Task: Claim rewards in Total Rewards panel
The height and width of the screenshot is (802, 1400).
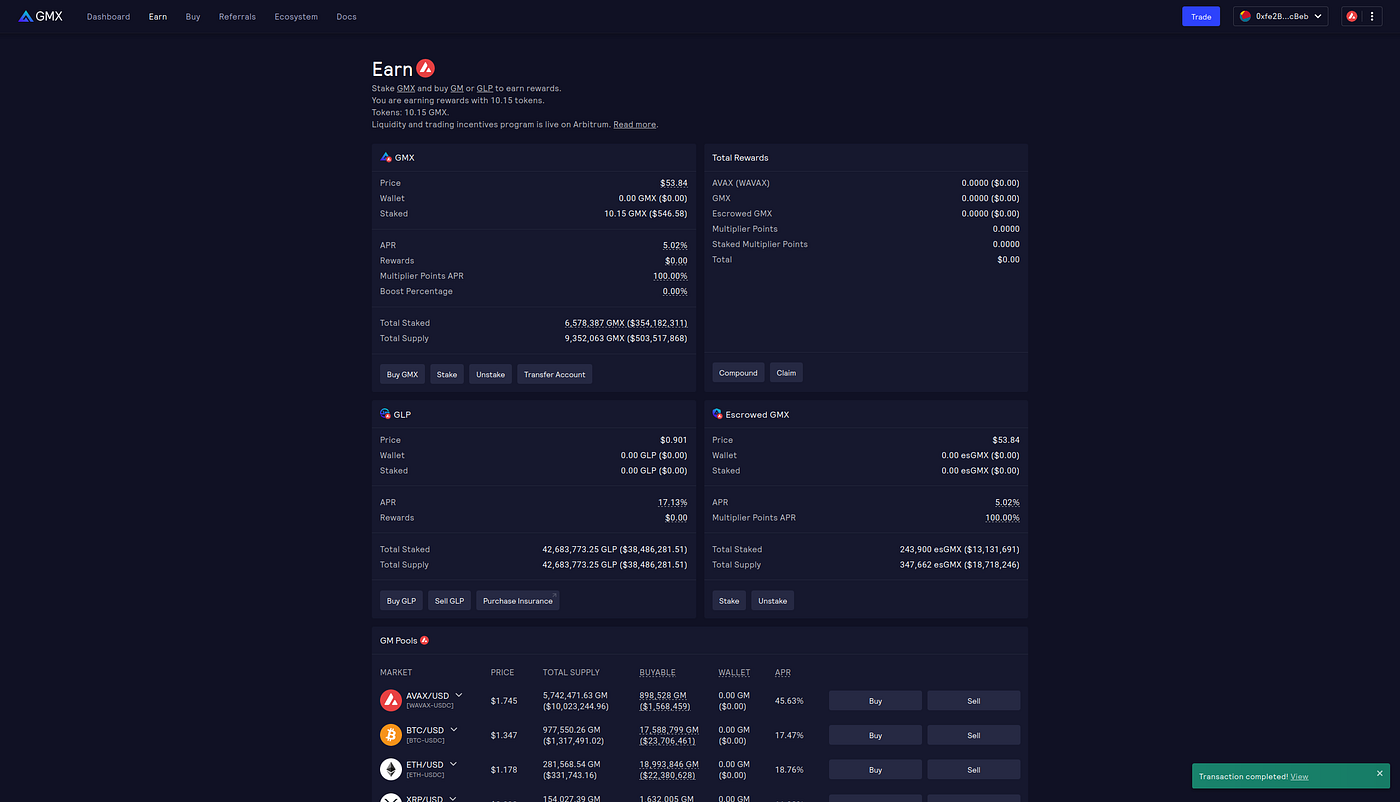Action: coord(786,372)
